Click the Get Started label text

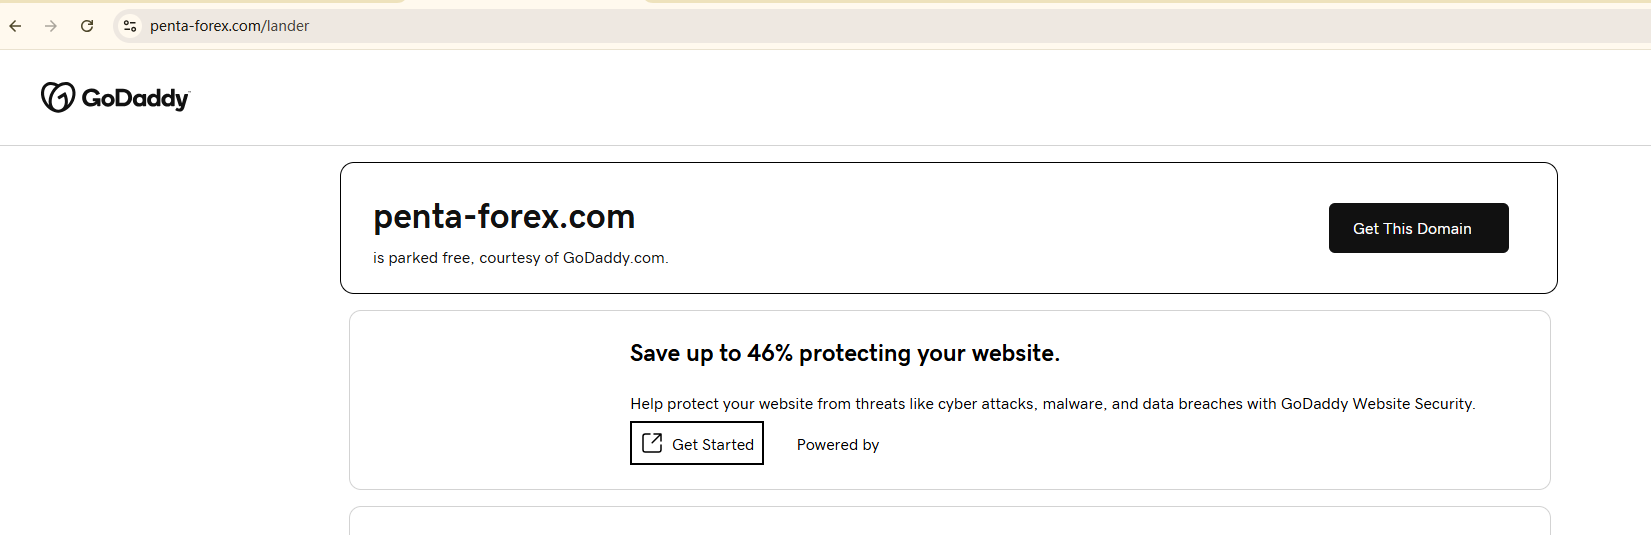tap(713, 445)
